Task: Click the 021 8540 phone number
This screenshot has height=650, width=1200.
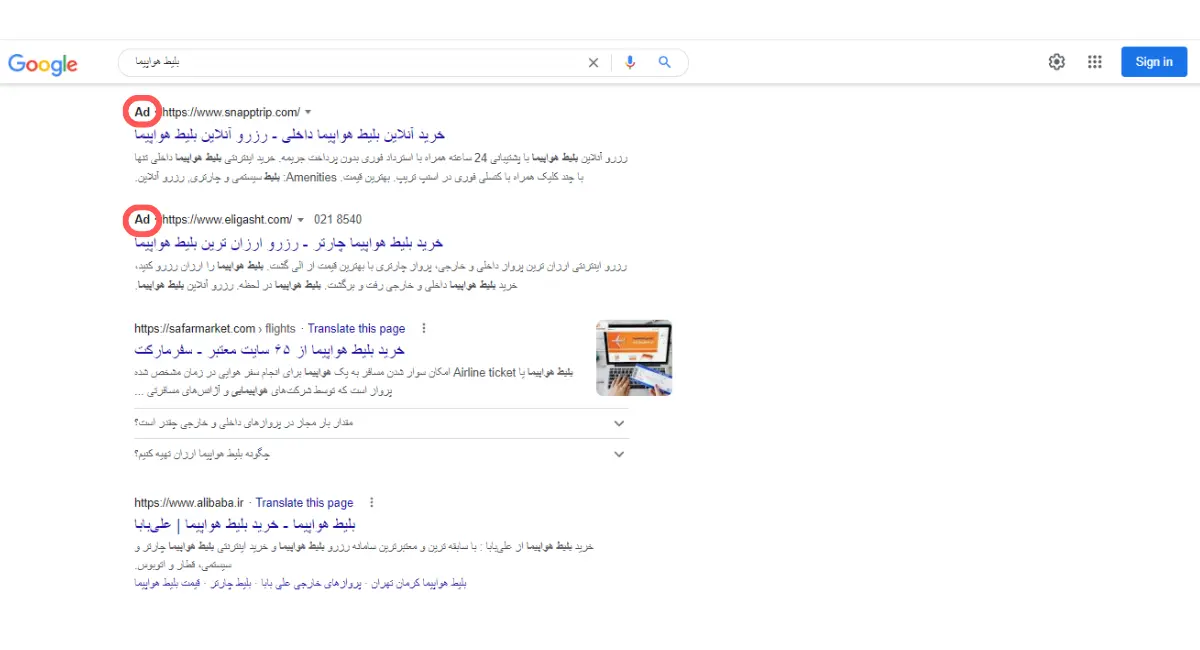Action: point(338,220)
